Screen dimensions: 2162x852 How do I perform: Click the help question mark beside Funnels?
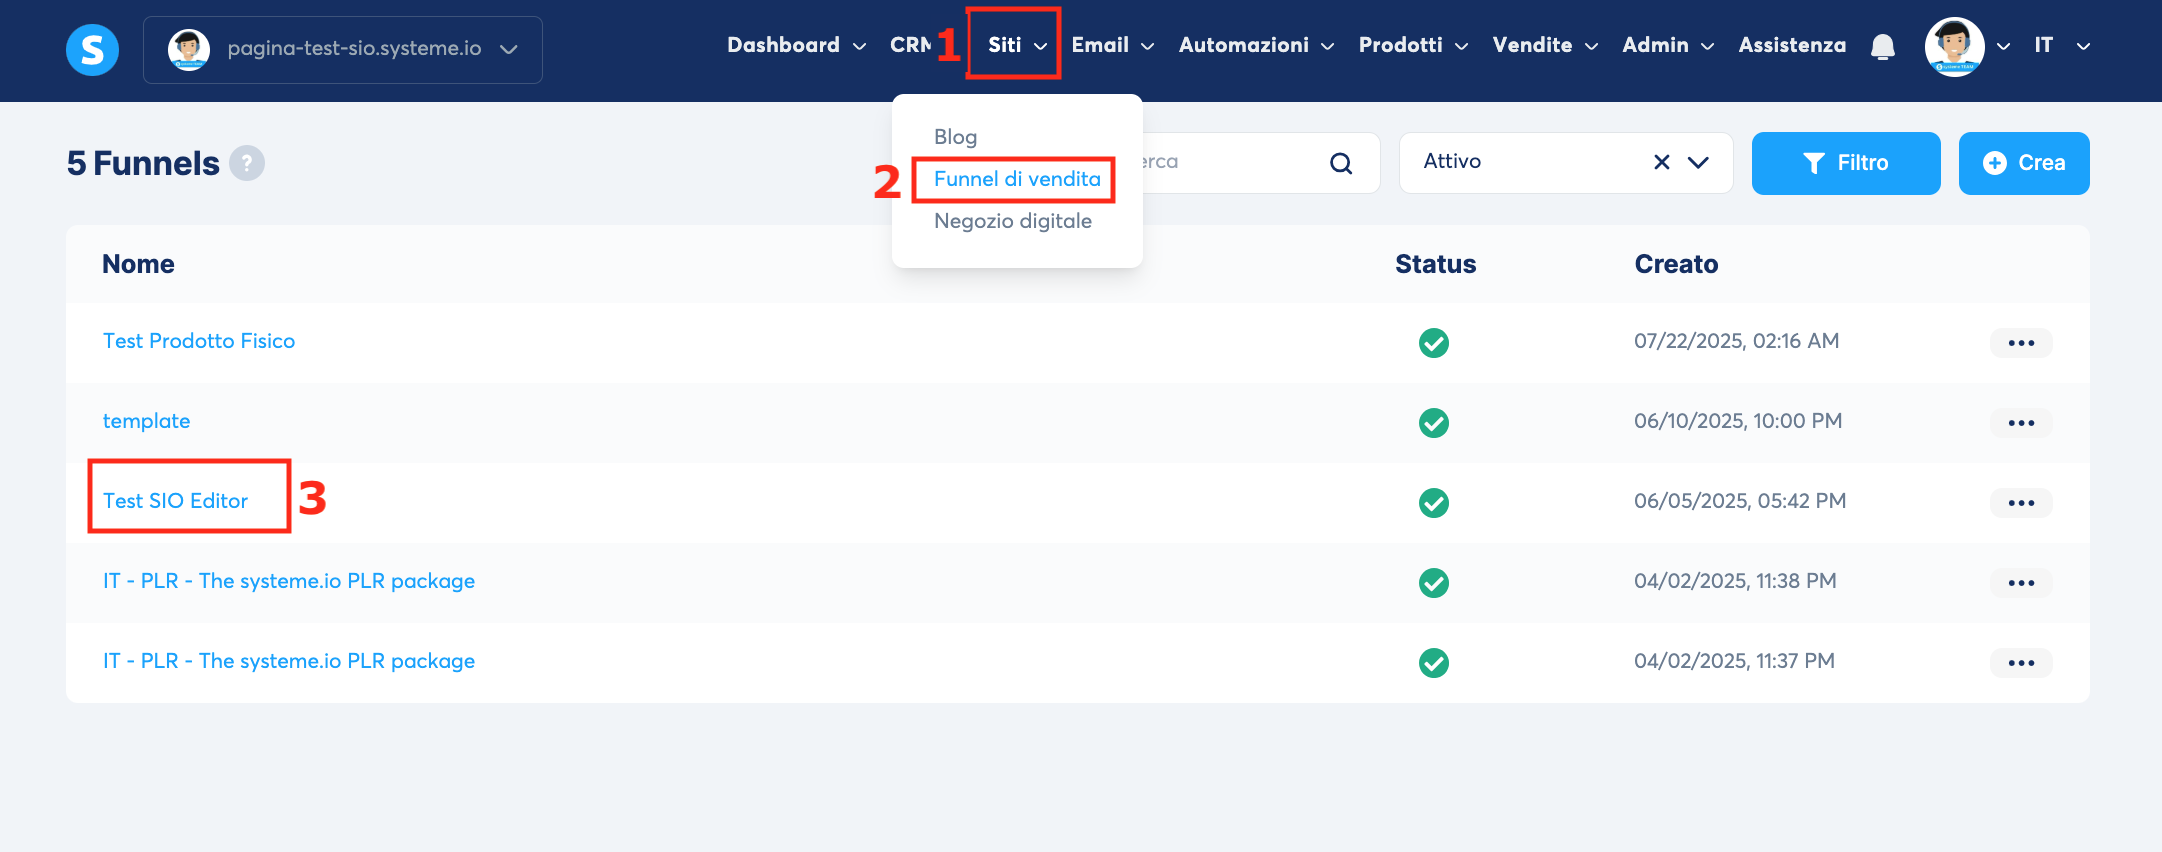(x=247, y=163)
